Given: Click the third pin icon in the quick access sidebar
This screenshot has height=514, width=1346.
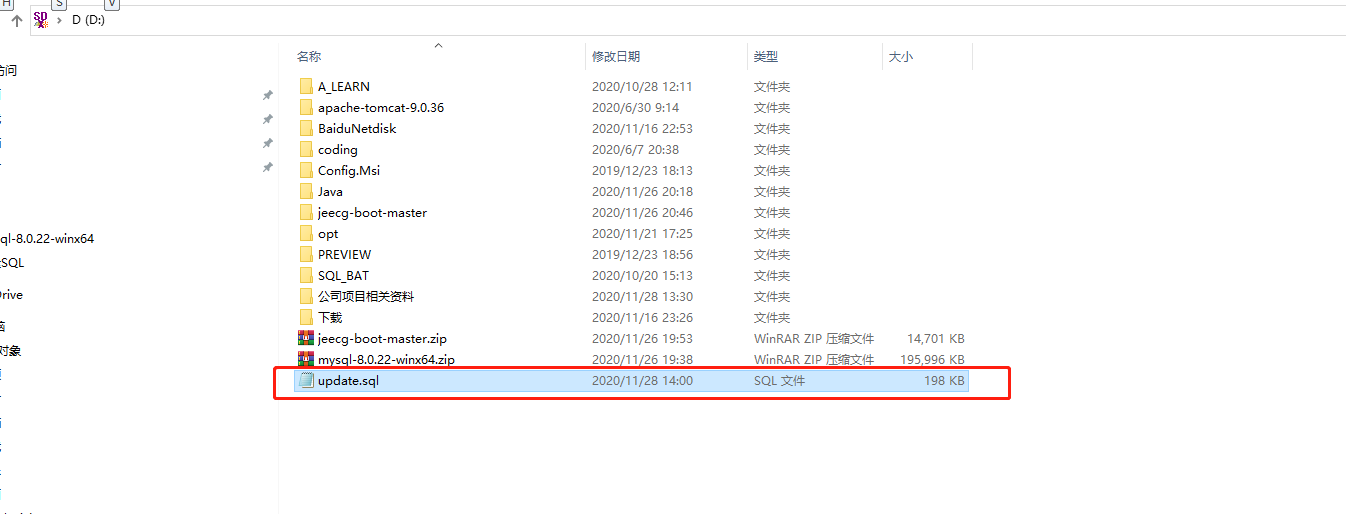Looking at the screenshot, I should coord(267,143).
